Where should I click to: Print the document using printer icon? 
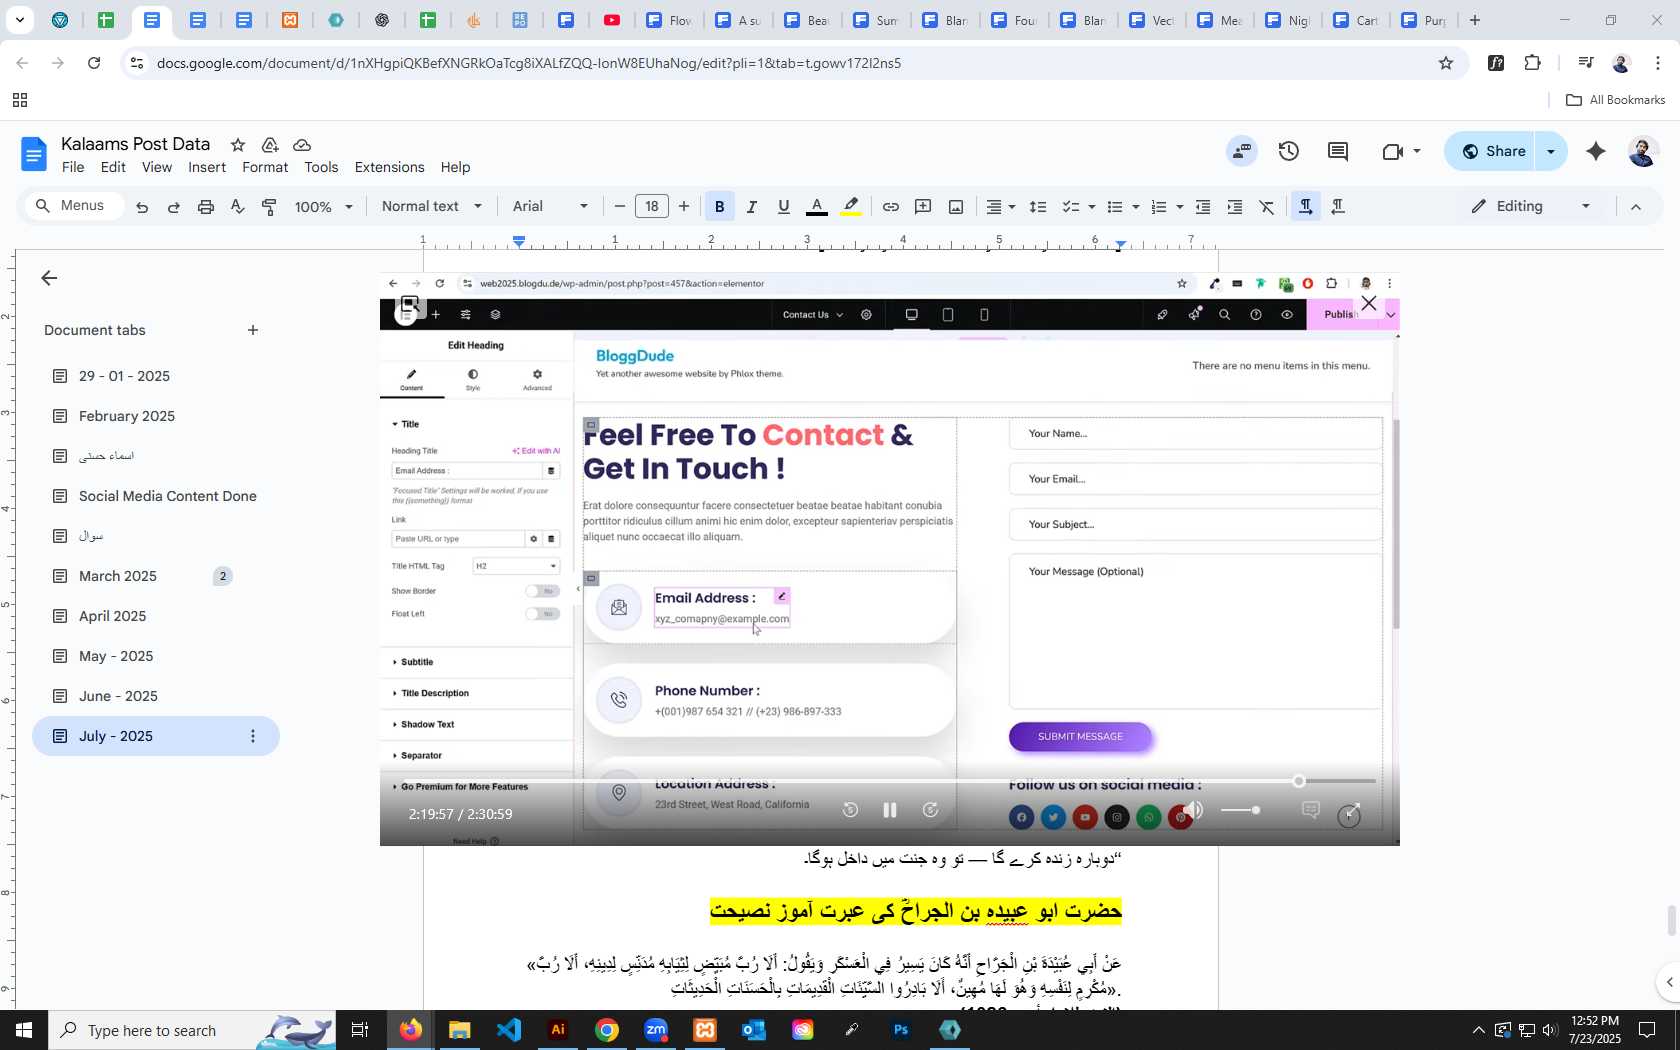(206, 207)
